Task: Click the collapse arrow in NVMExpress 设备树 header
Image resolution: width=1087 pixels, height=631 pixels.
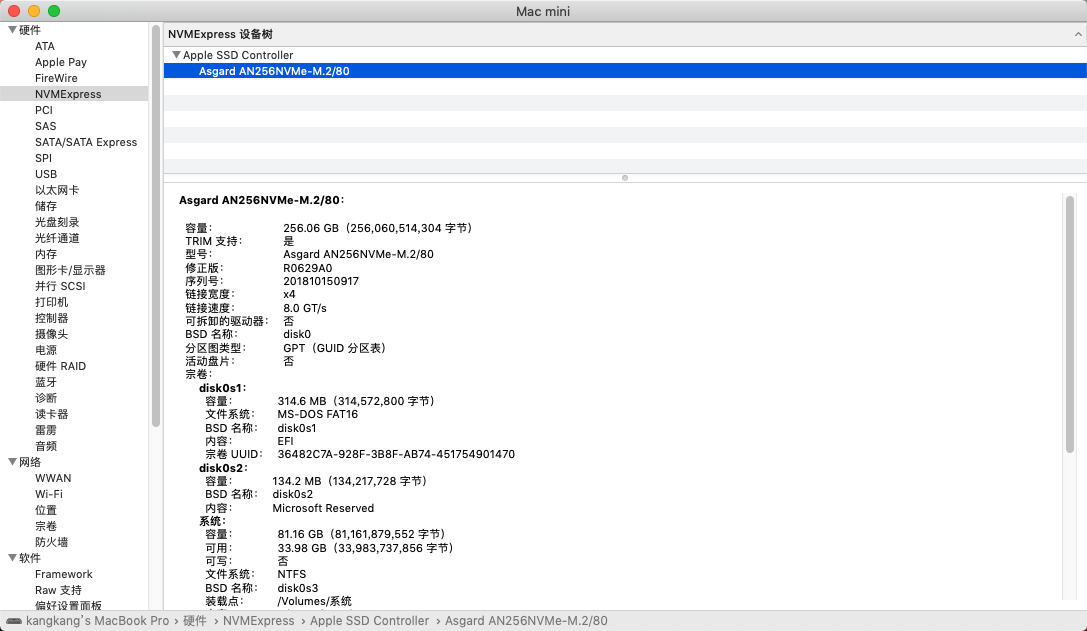Action: (1076, 34)
